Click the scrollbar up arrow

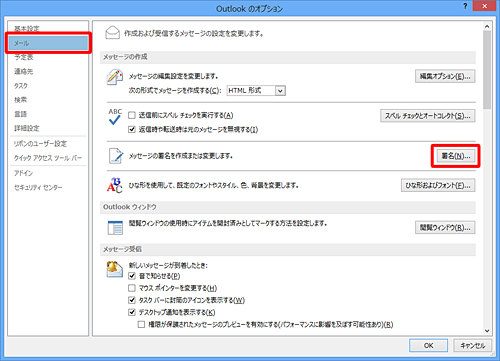487,26
